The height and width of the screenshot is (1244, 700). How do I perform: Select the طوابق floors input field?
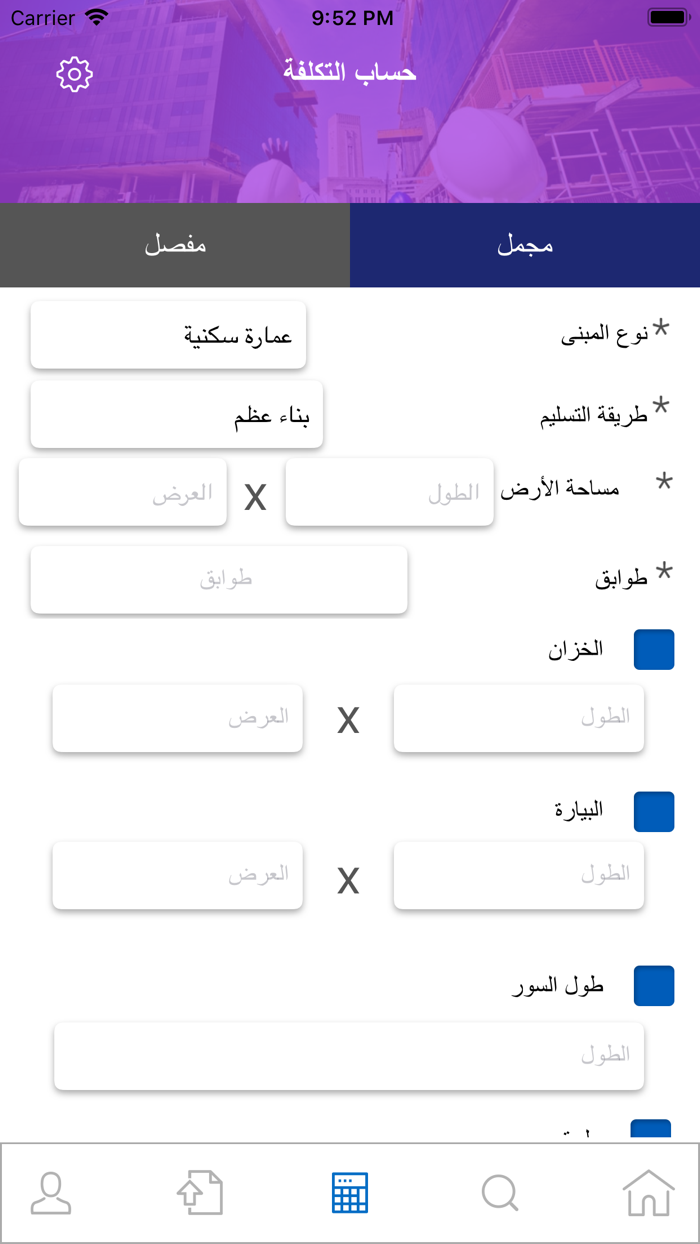[218, 580]
